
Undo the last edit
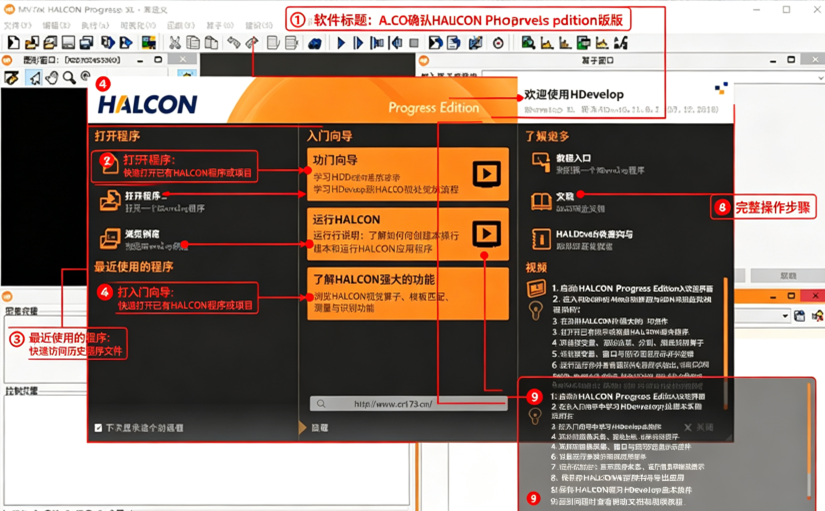point(234,43)
